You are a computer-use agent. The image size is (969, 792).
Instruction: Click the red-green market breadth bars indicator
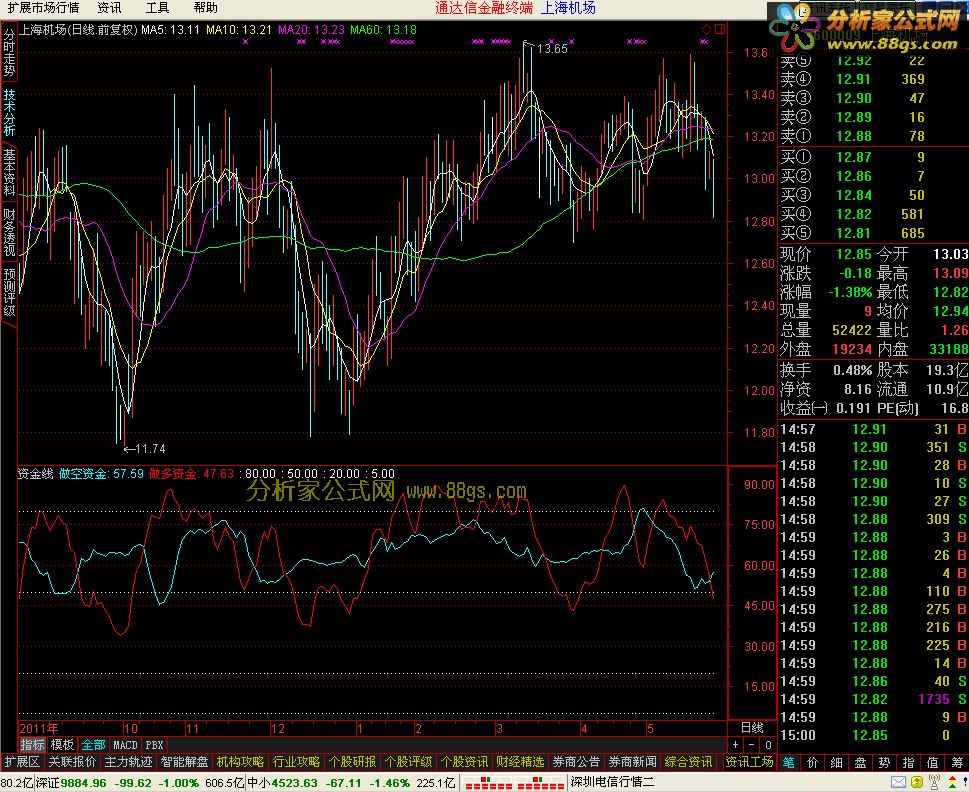pyautogui.click(x=514, y=783)
